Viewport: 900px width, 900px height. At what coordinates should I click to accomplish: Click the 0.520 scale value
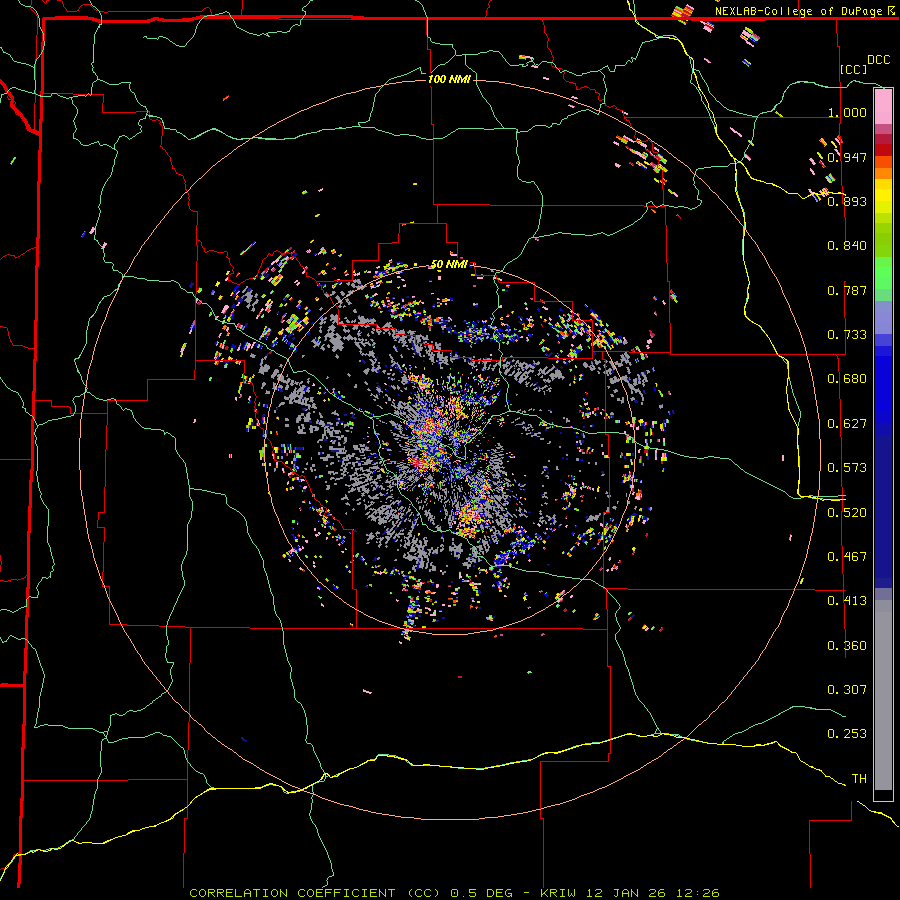(x=847, y=513)
